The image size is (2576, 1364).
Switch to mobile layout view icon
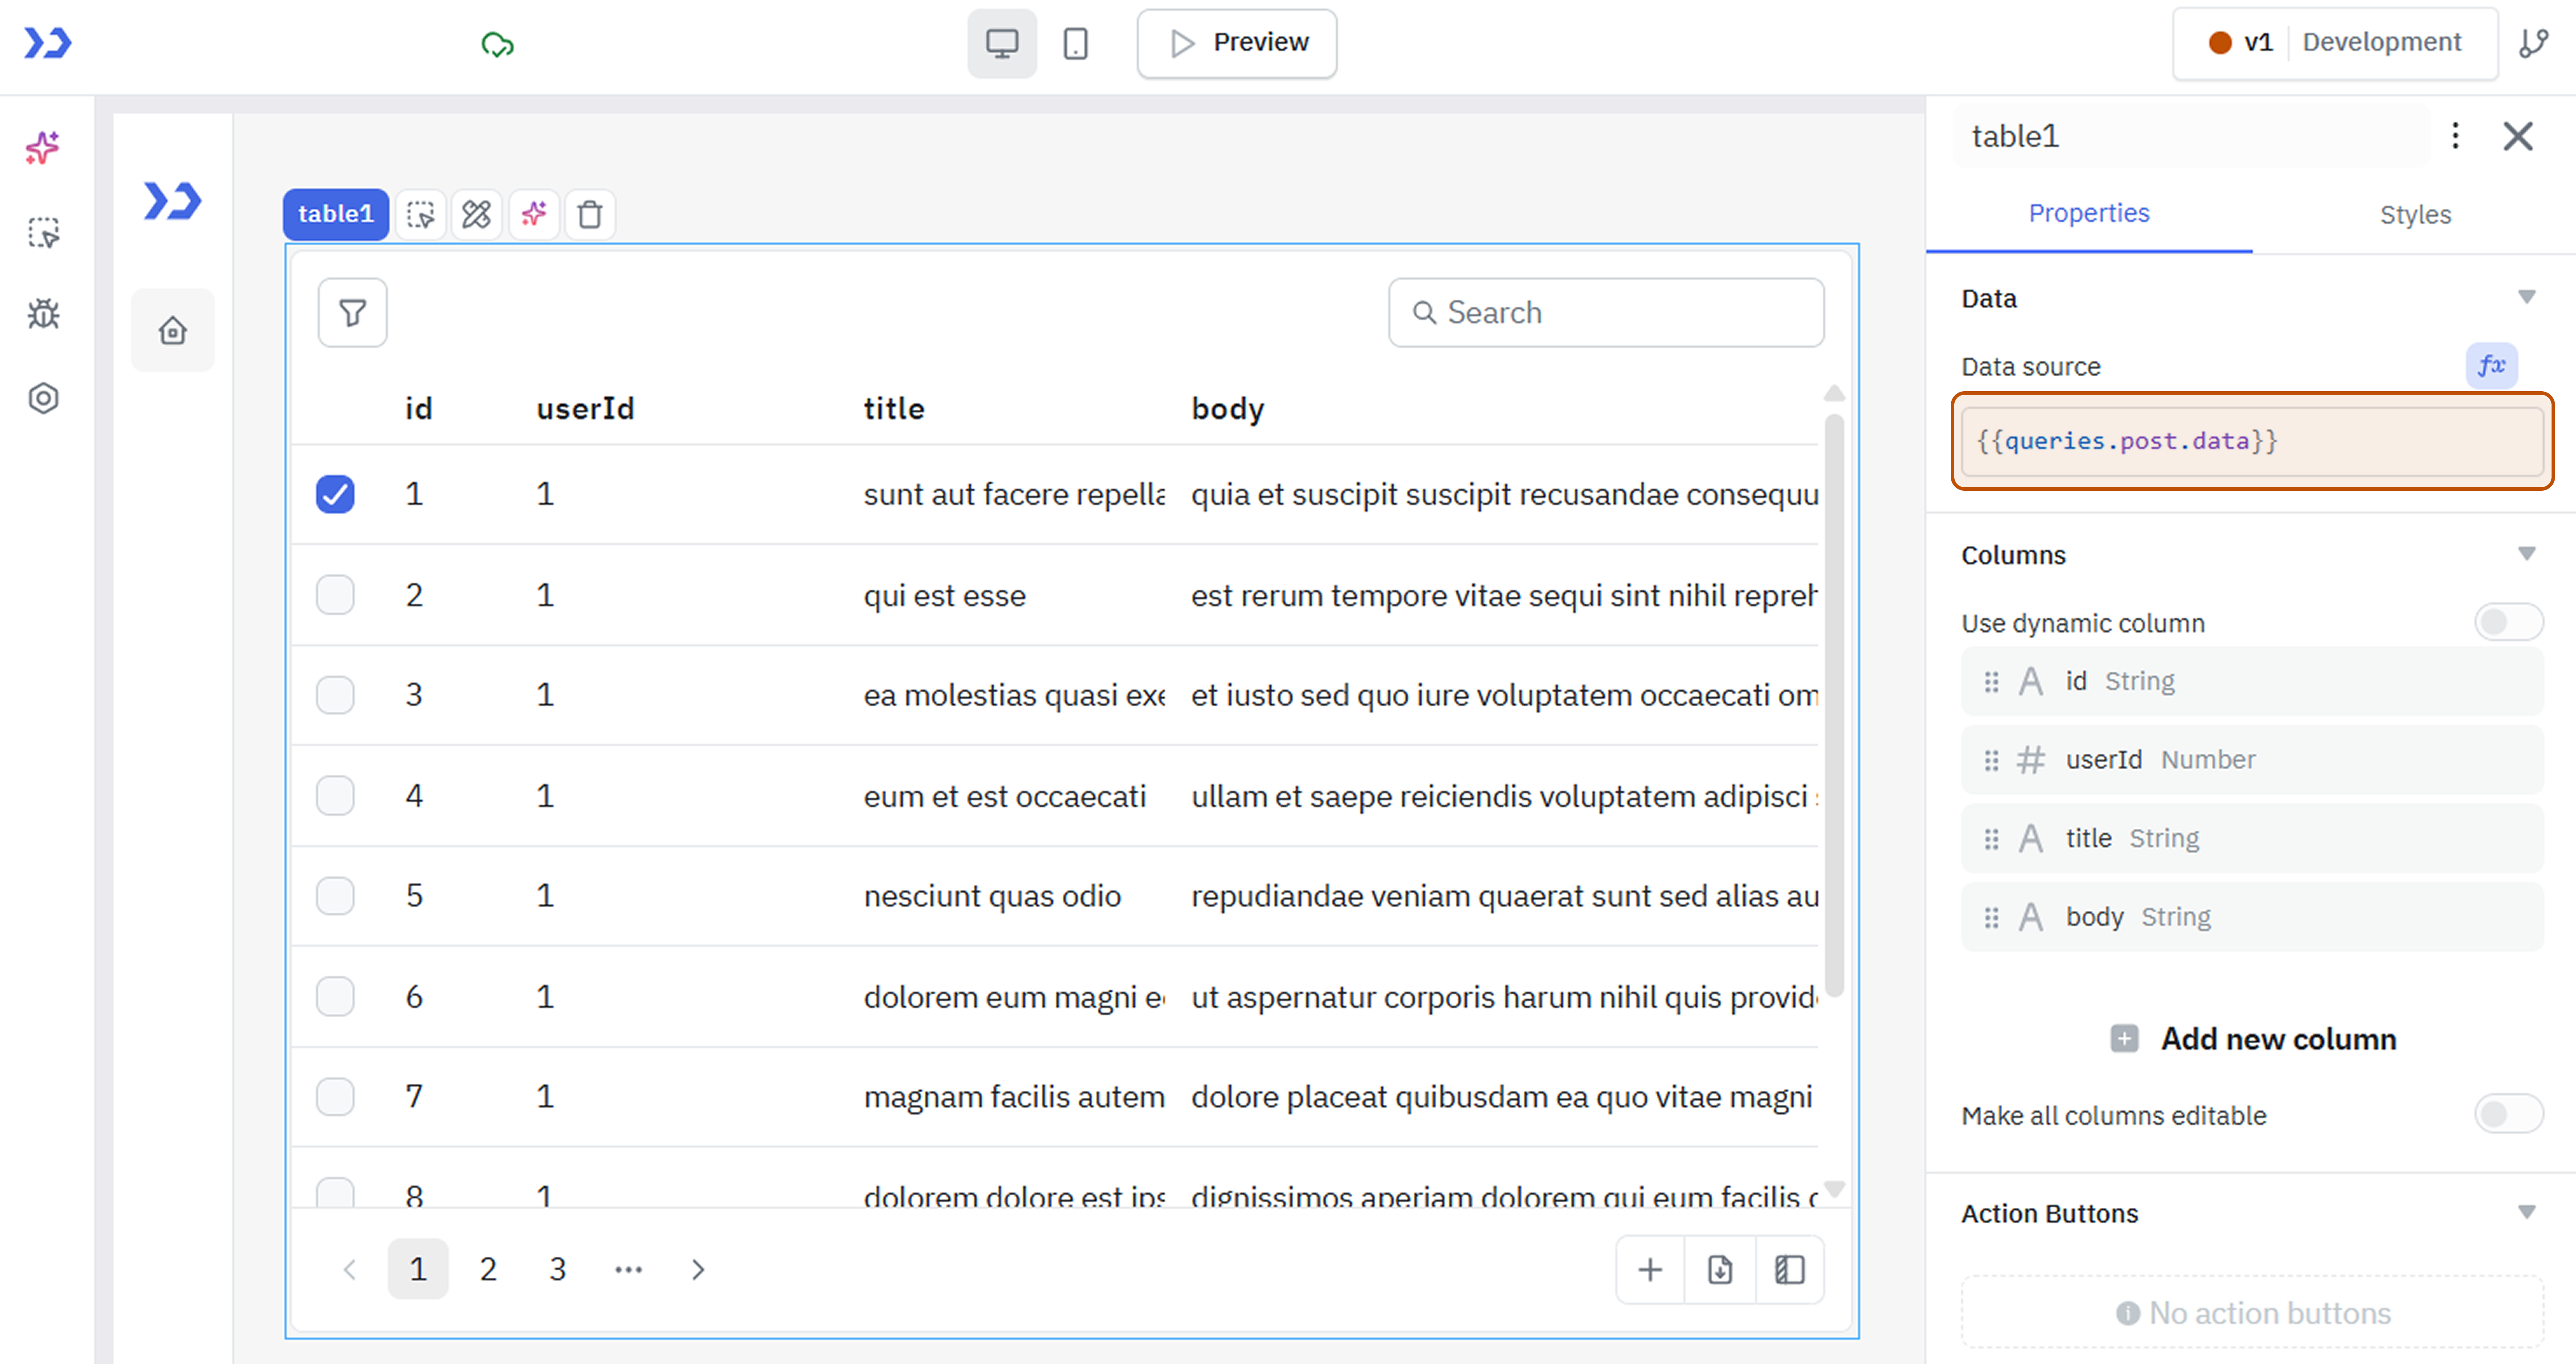1075,43
